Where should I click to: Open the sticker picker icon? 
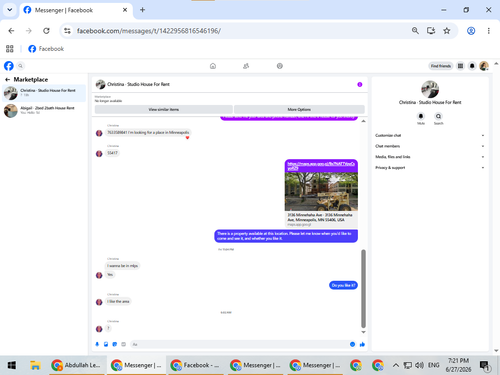pyautogui.click(x=115, y=344)
